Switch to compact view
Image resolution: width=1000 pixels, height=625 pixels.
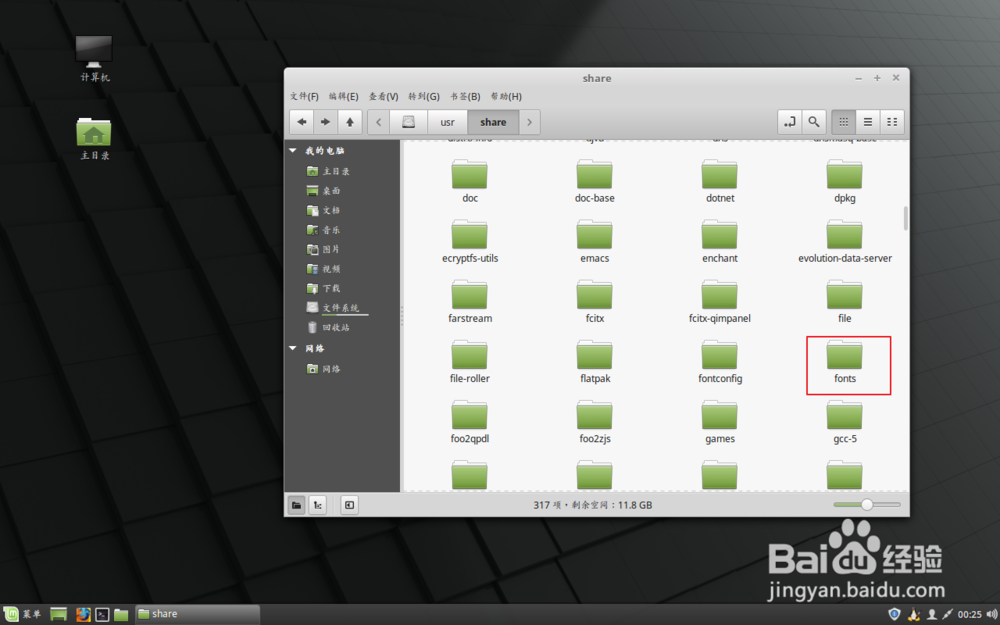pyautogui.click(x=892, y=122)
